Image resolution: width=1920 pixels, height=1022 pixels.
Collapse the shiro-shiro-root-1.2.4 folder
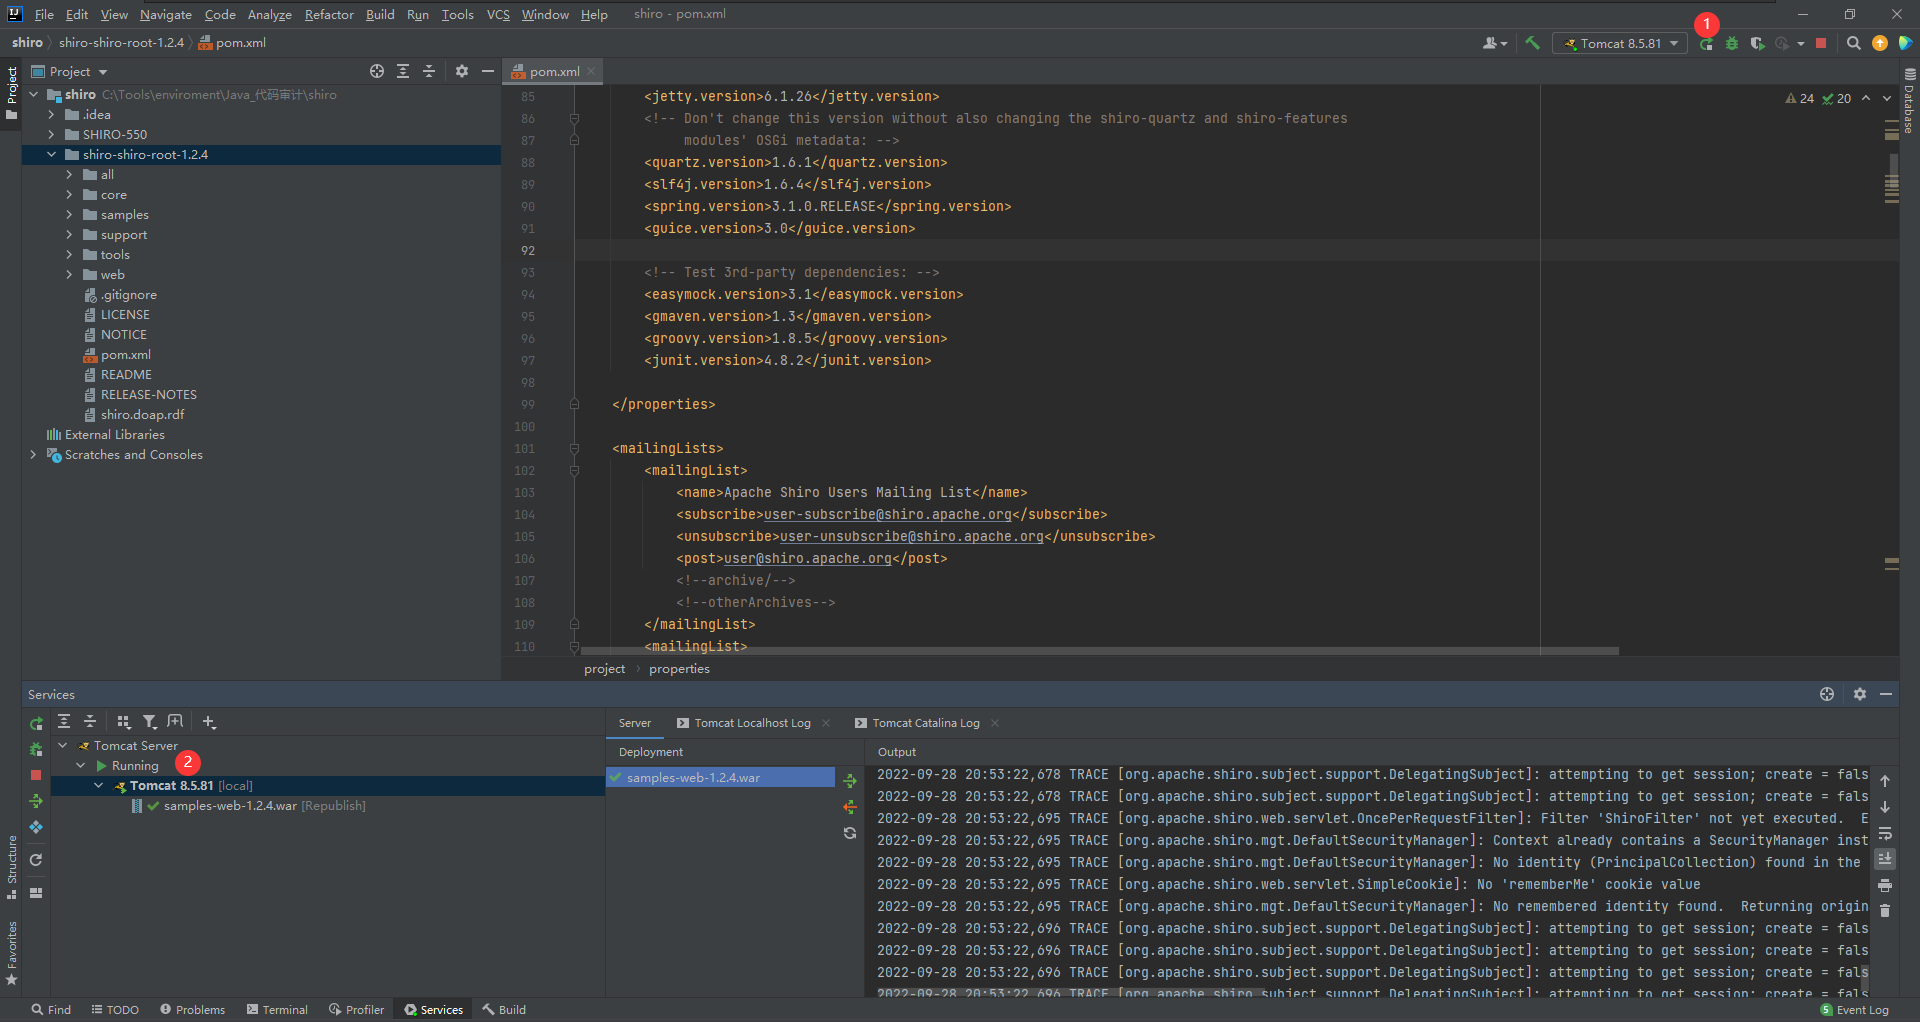pos(51,155)
